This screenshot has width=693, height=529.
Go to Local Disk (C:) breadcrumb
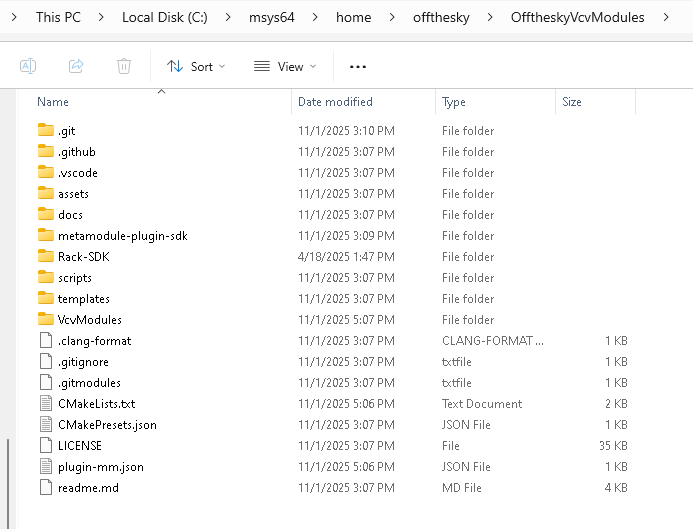click(x=162, y=17)
